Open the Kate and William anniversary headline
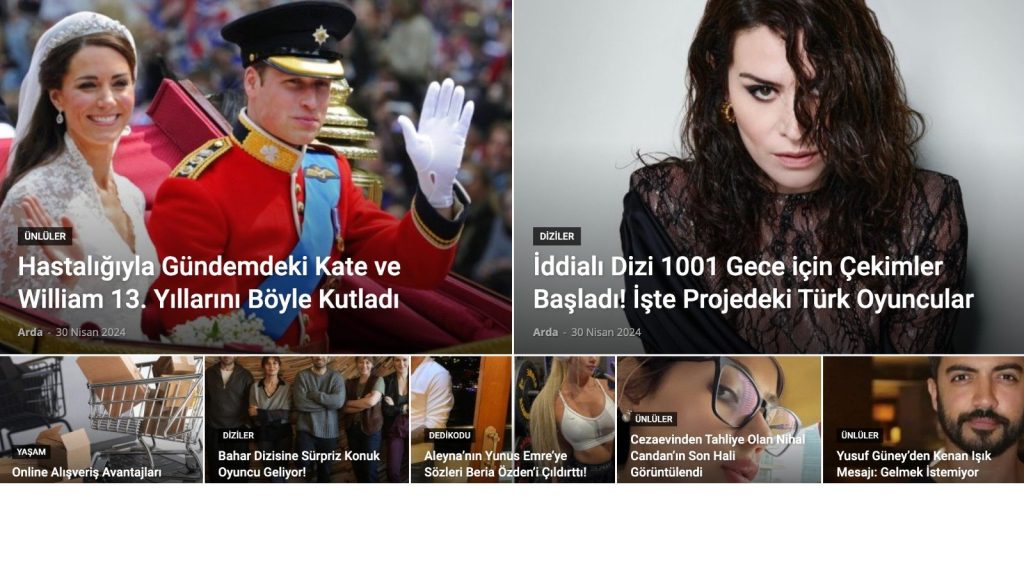1024x576 pixels. coord(209,283)
